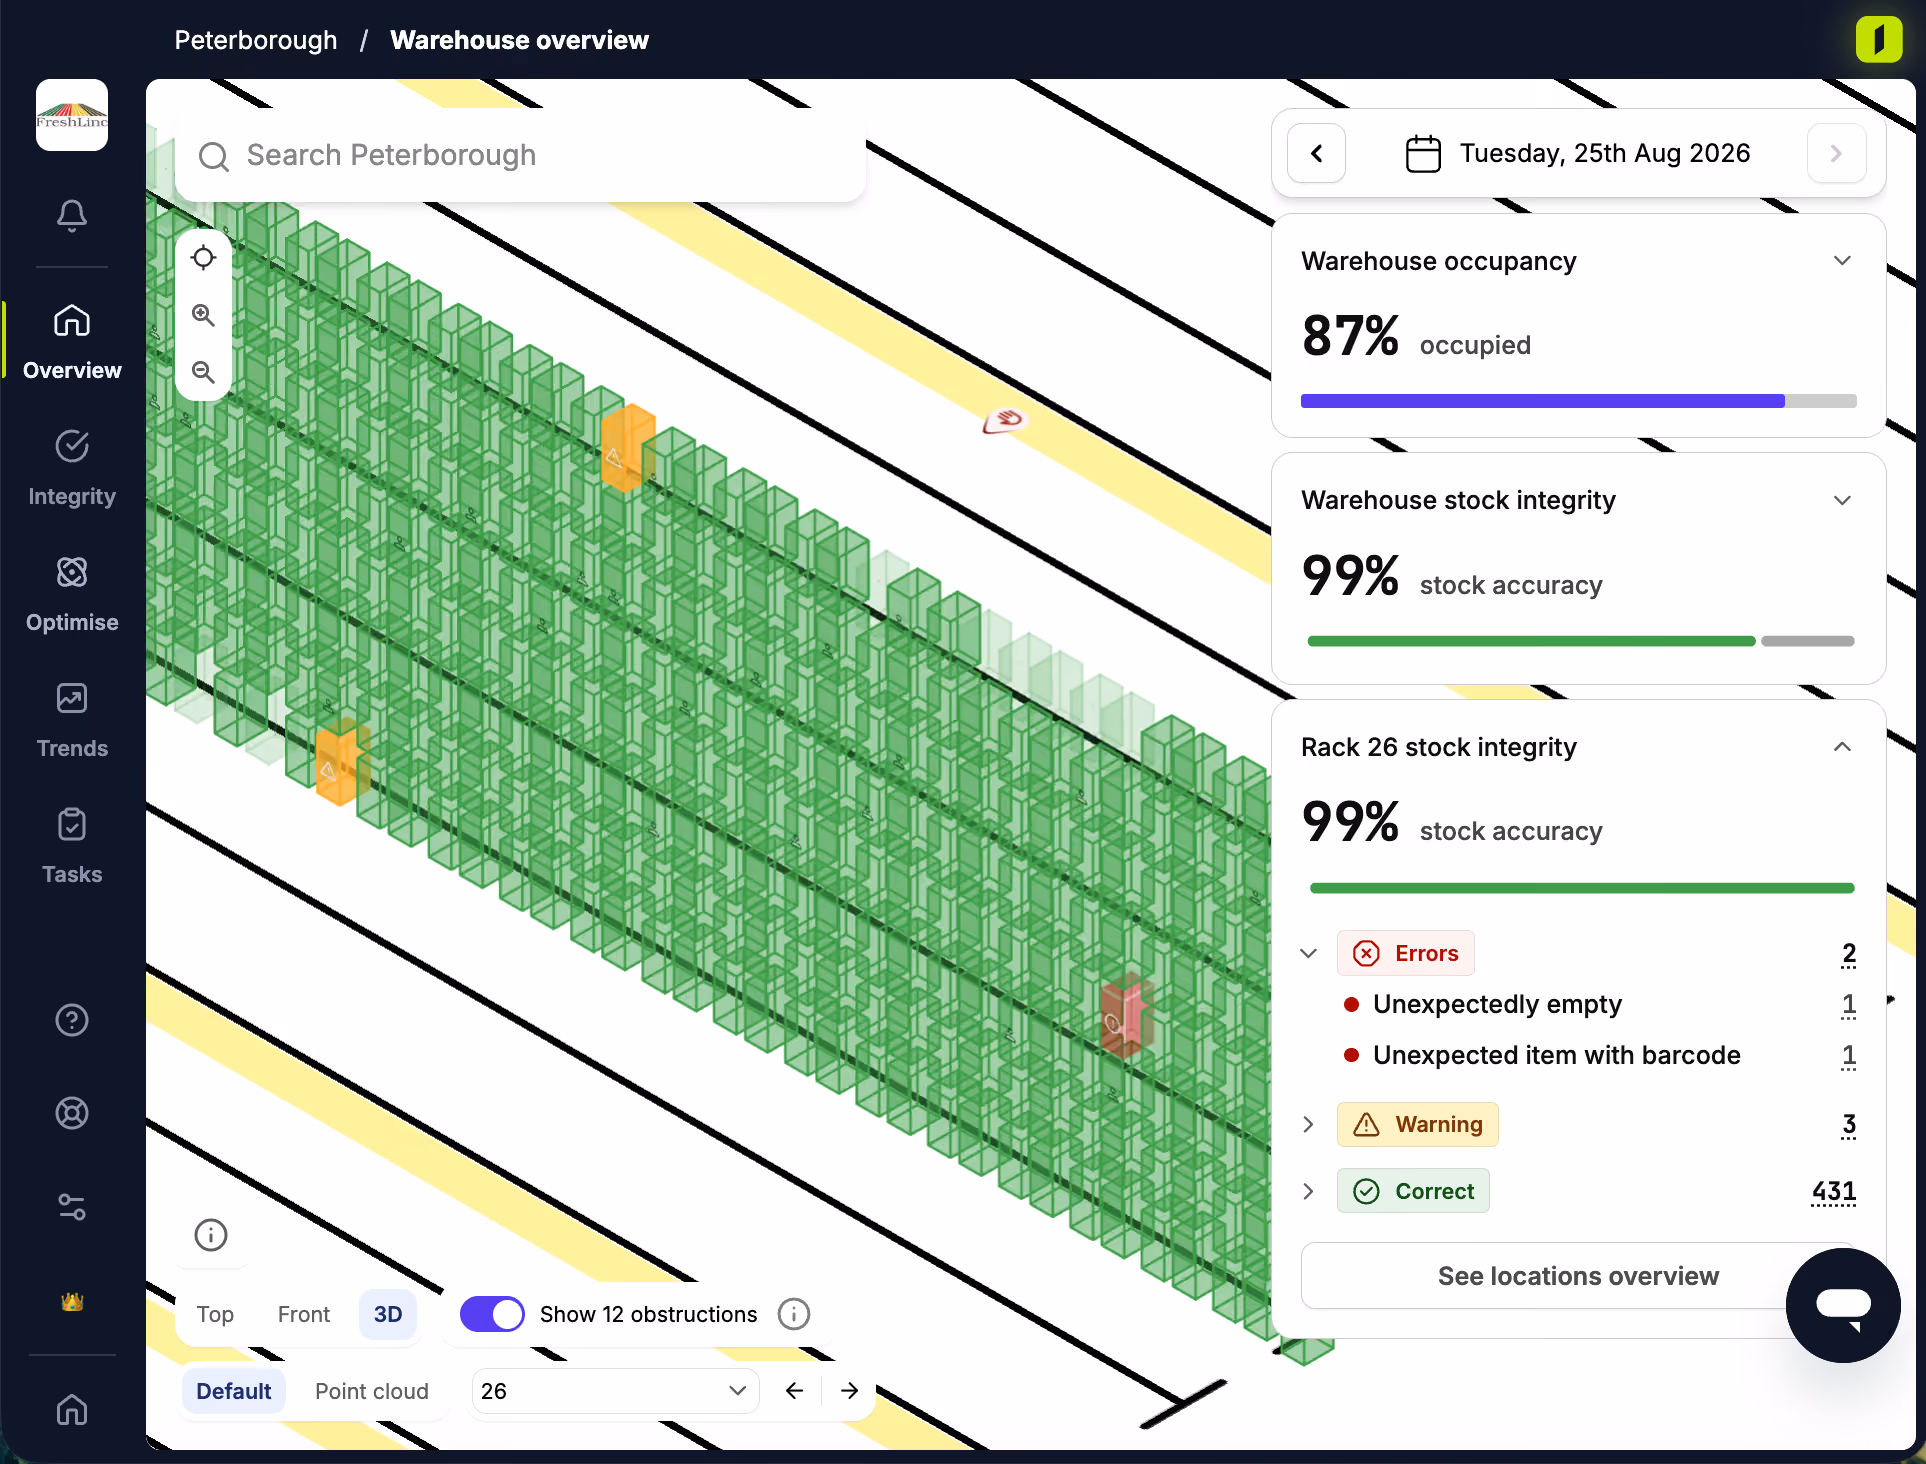
Task: Go to previous date
Action: [1316, 153]
